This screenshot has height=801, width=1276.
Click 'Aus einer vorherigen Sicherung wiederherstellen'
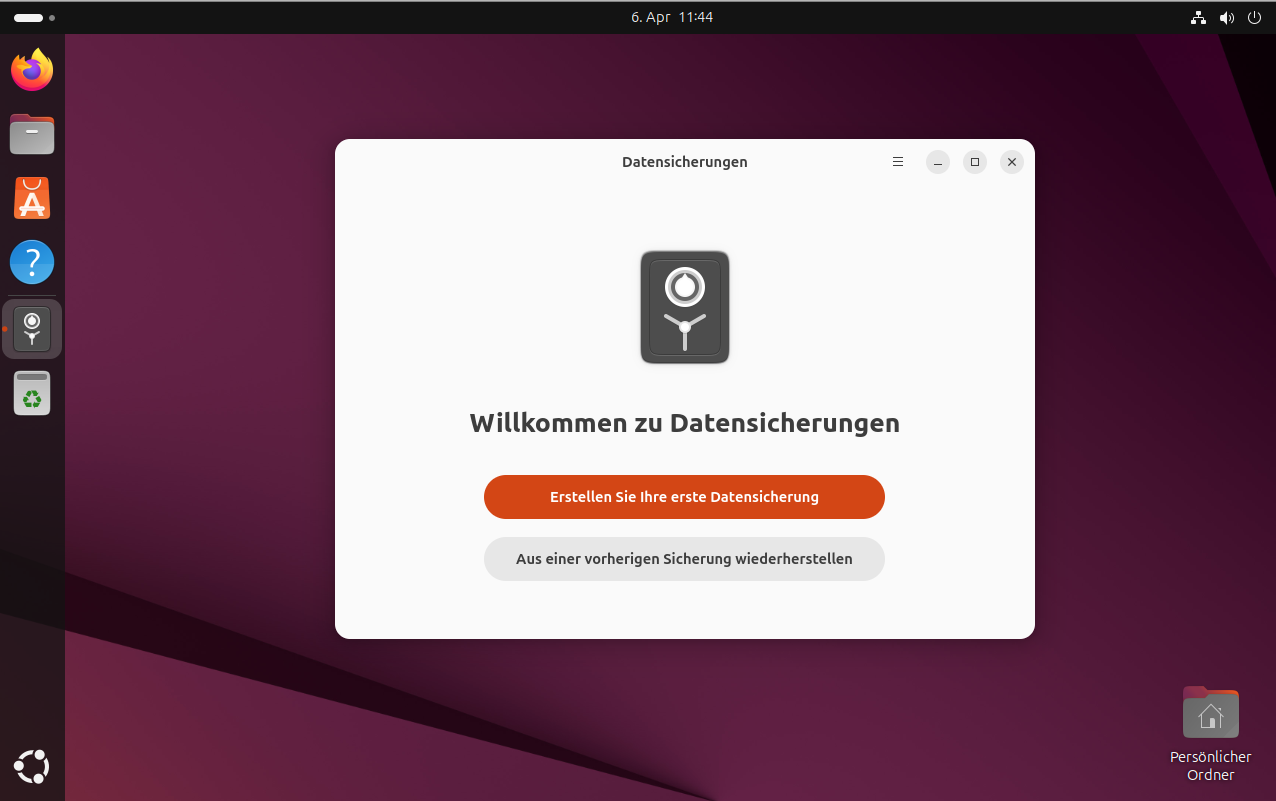pos(684,559)
